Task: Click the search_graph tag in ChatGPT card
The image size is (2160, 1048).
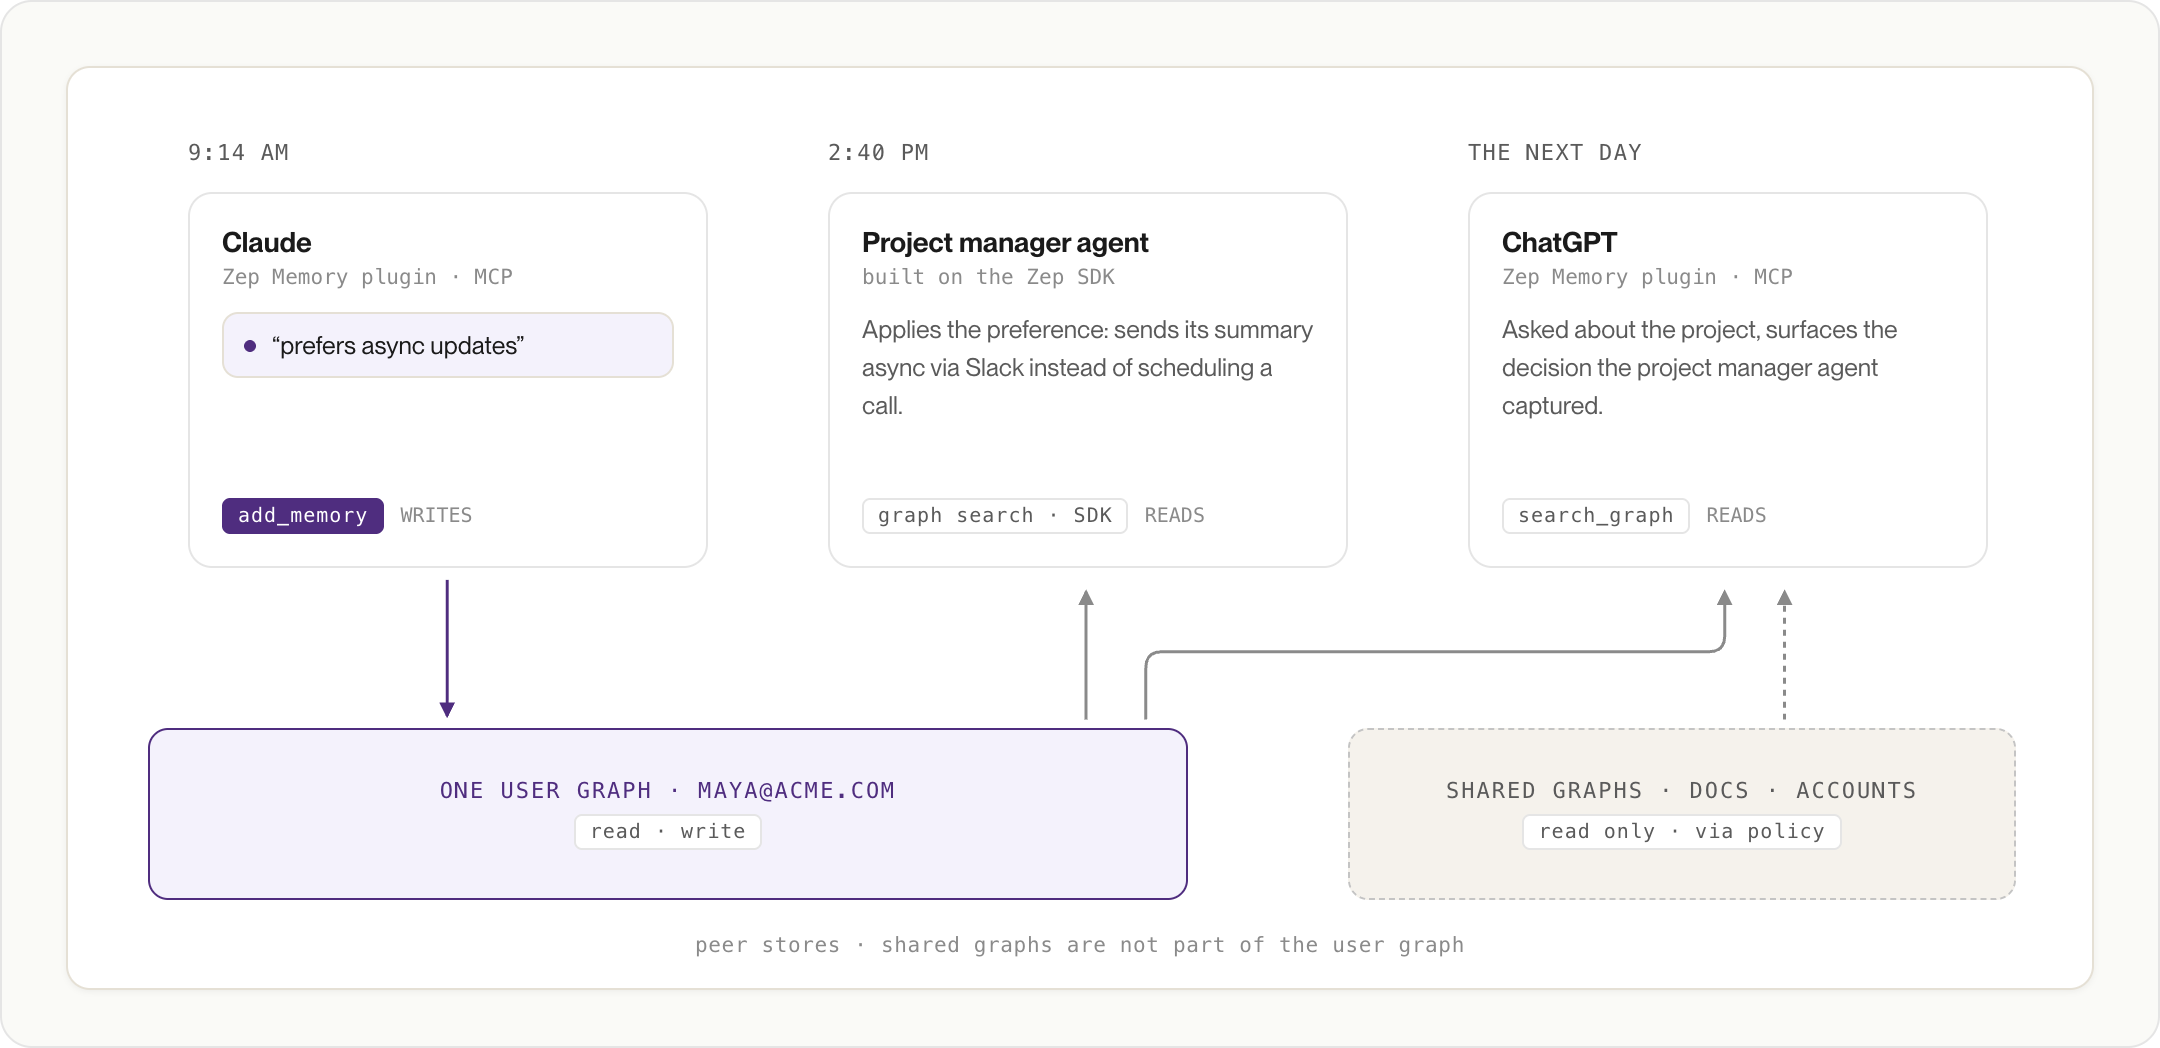Action: tap(1596, 516)
